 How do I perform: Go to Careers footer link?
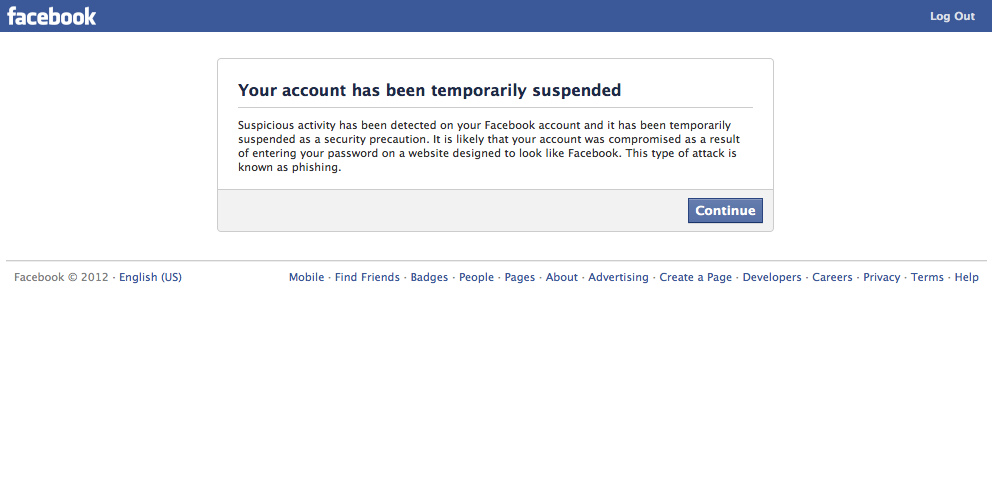(x=832, y=278)
